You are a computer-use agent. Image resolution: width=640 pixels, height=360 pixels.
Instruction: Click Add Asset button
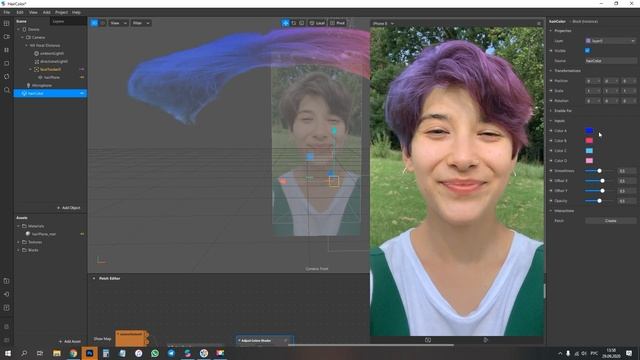tap(69, 341)
